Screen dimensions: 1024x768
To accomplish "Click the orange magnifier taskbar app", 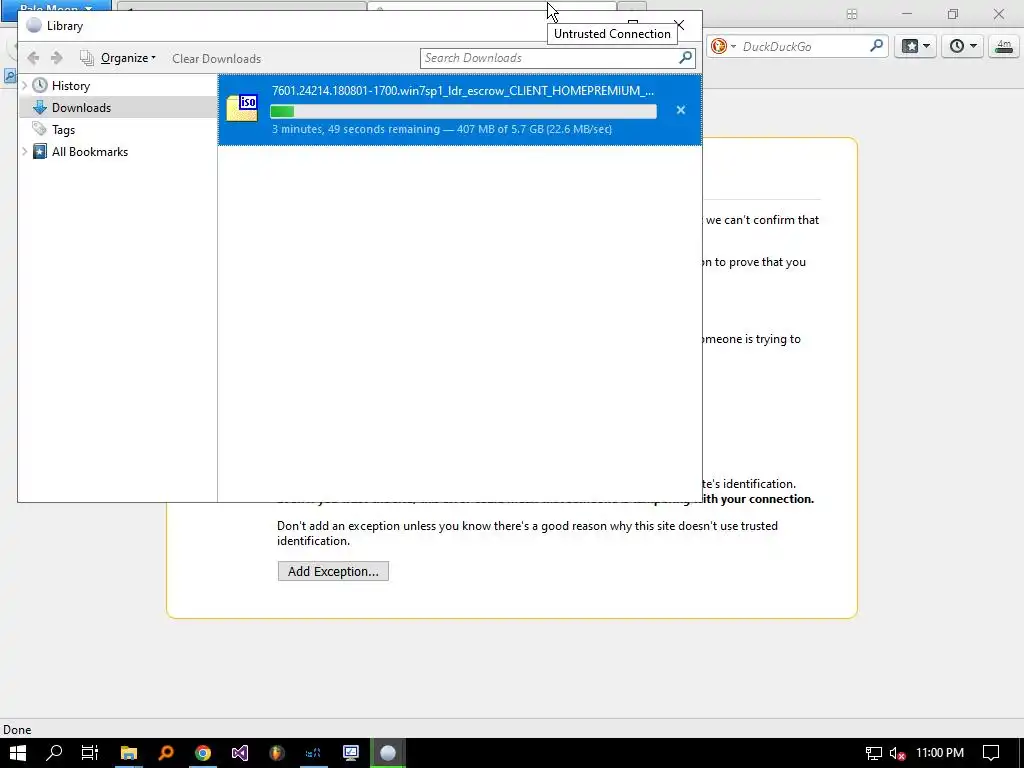I will coord(166,753).
